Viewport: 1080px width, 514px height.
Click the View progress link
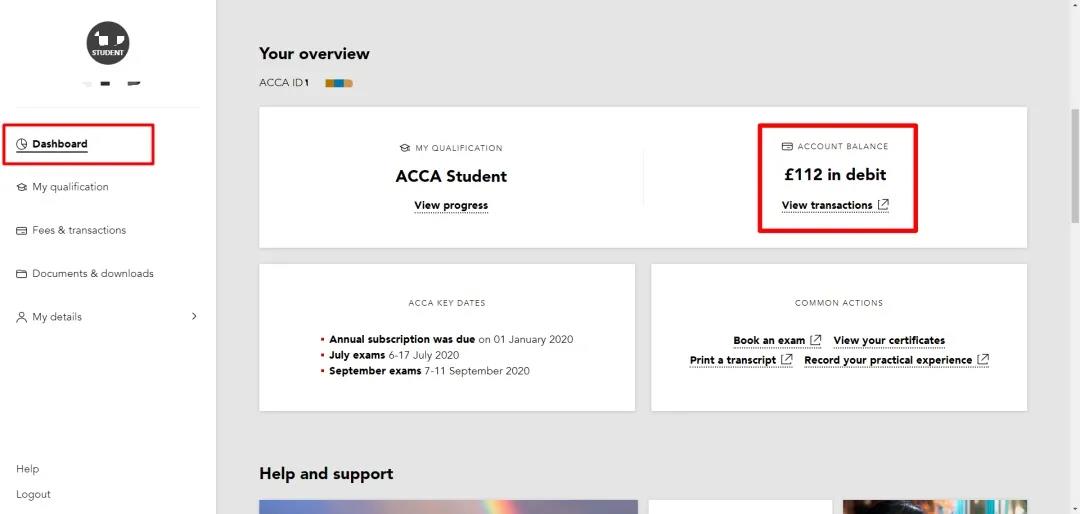(451, 205)
